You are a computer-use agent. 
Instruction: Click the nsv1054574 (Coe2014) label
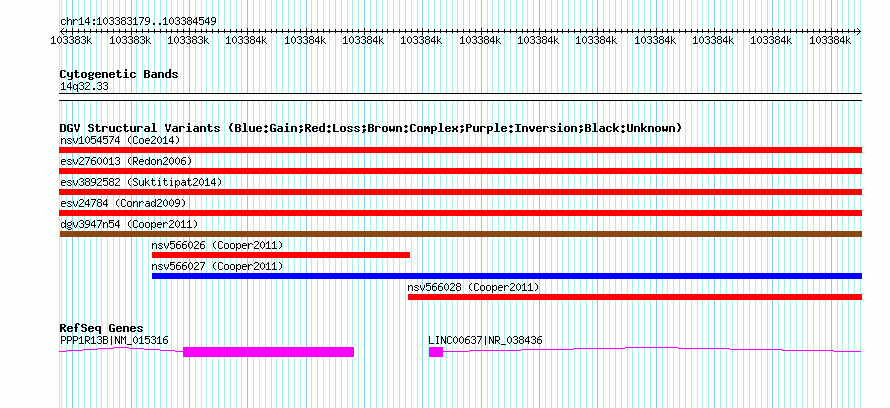[x=120, y=140]
